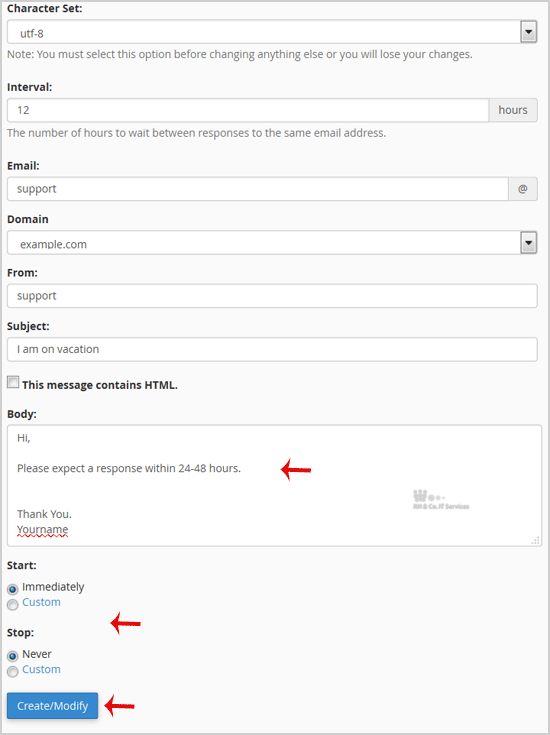Viewport: 550px width, 735px height.
Task: Click the Create/Modify button
Action: click(x=53, y=705)
